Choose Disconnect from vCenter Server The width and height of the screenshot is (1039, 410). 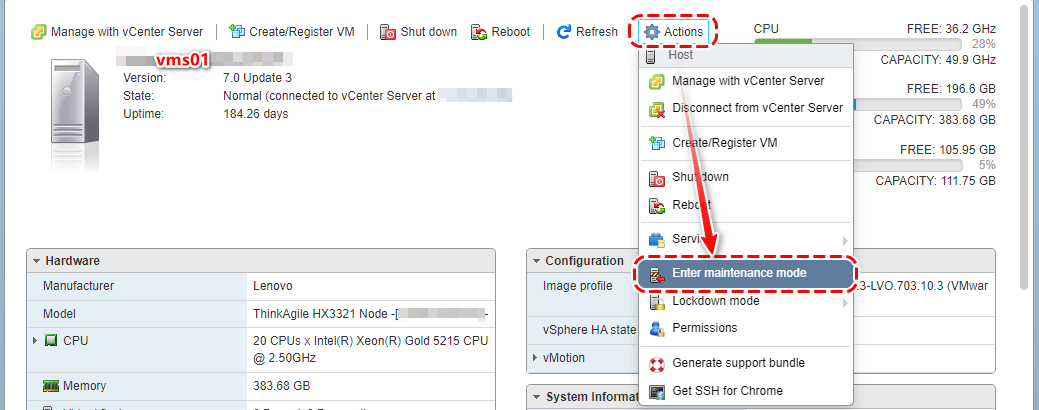pos(757,108)
